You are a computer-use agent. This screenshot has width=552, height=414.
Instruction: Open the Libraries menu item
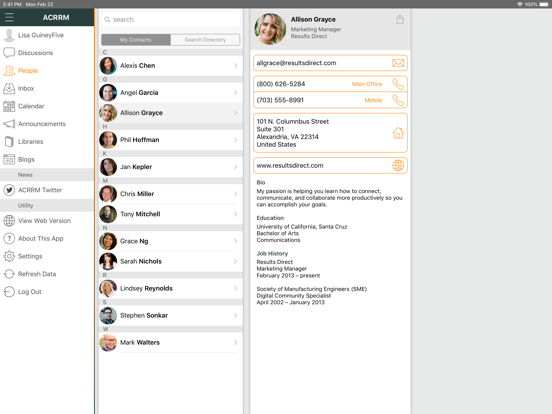click(47, 142)
